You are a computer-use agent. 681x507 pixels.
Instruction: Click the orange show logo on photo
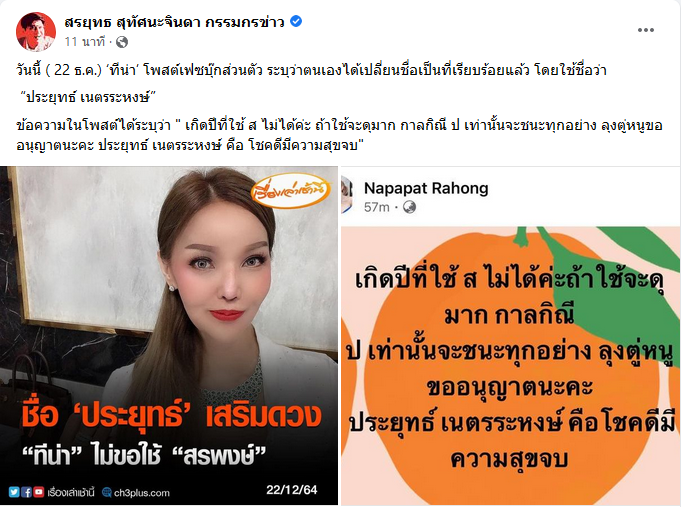290,190
